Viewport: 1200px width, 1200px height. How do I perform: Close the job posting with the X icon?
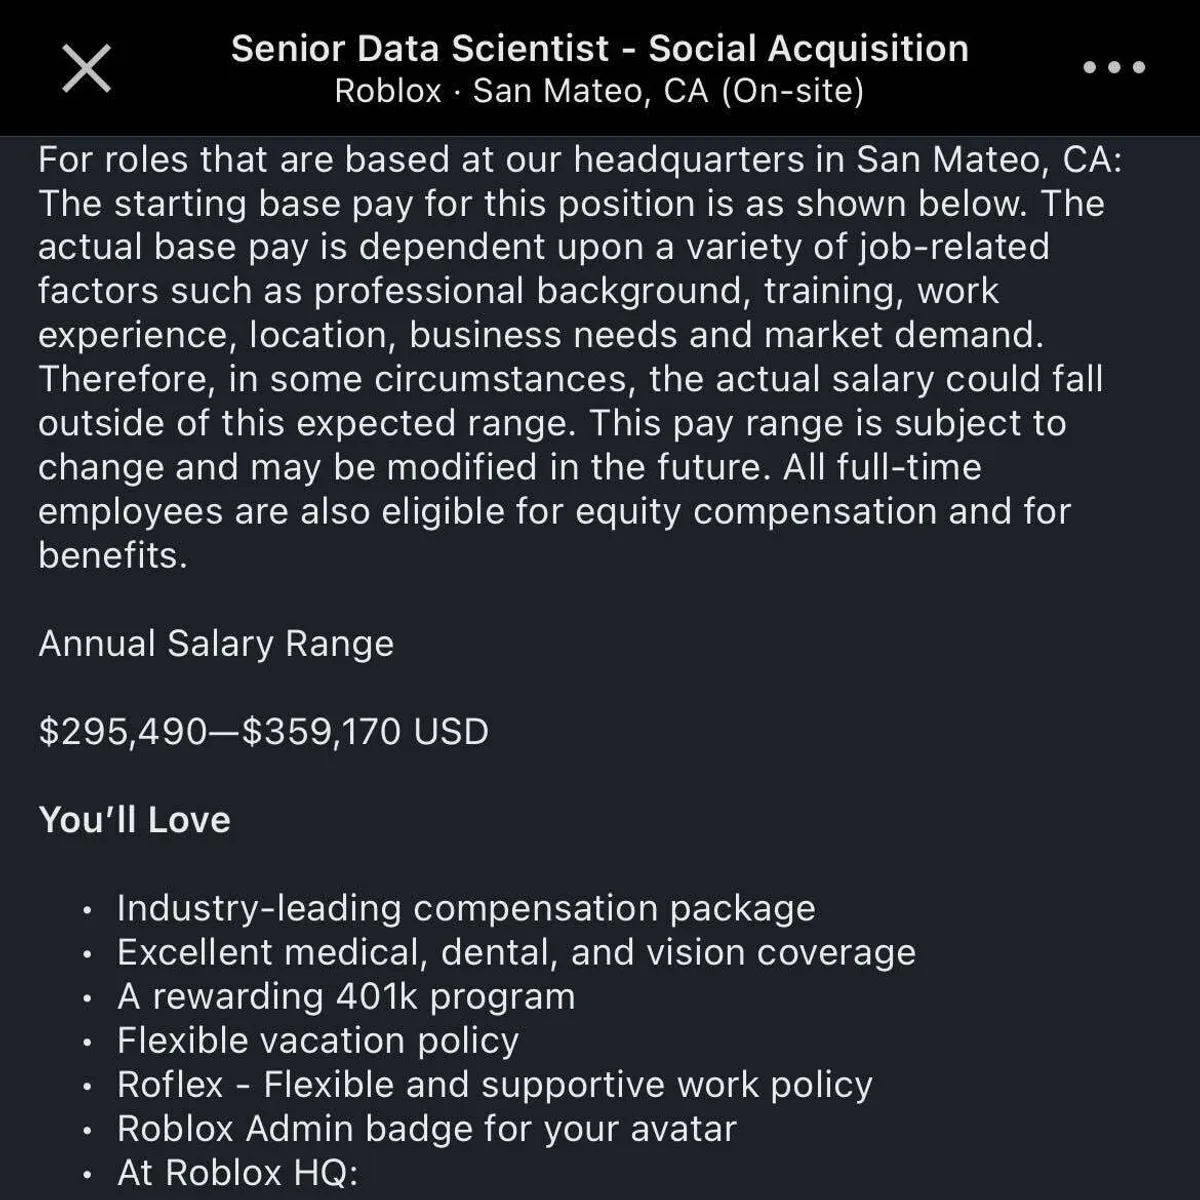click(87, 69)
